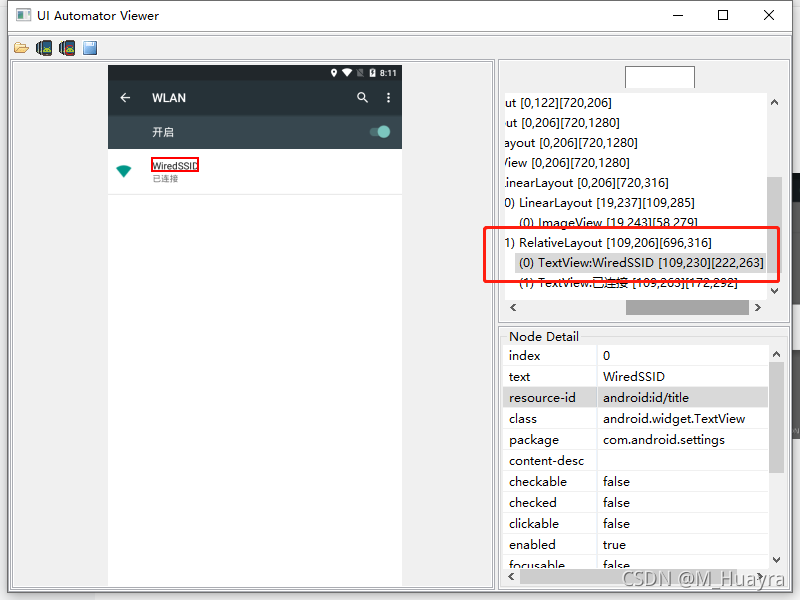Click Node Detail scroll-down arrow
The width and height of the screenshot is (800, 600).
[776, 560]
